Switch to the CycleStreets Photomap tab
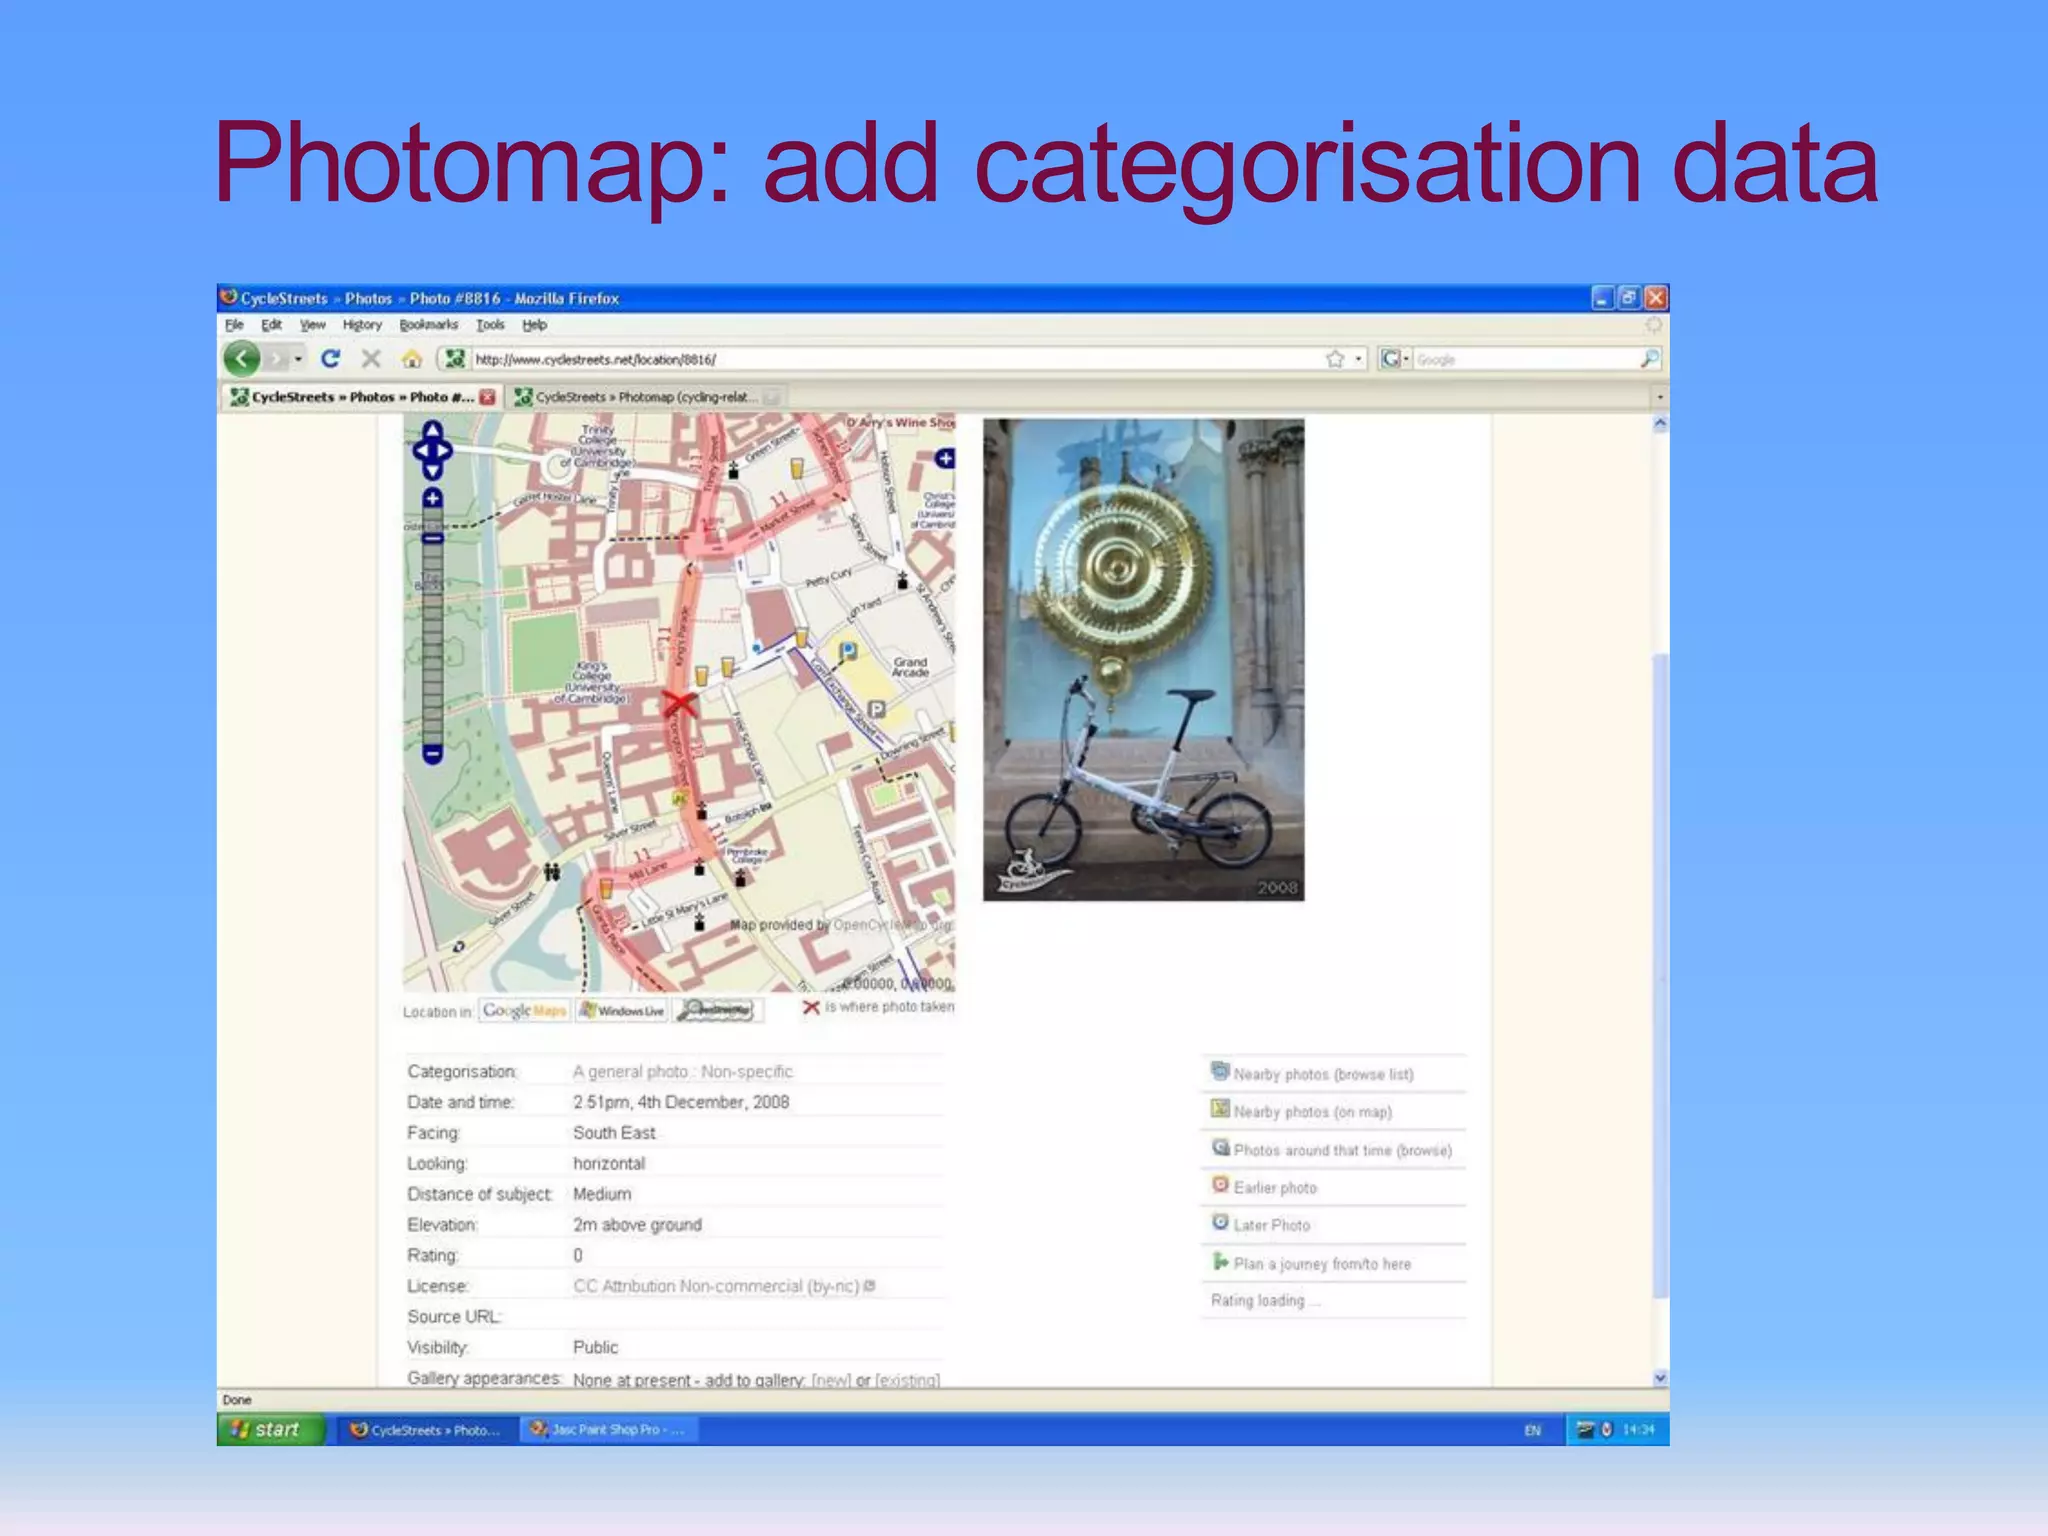Viewport: 2048px width, 1536px height. pos(645,397)
